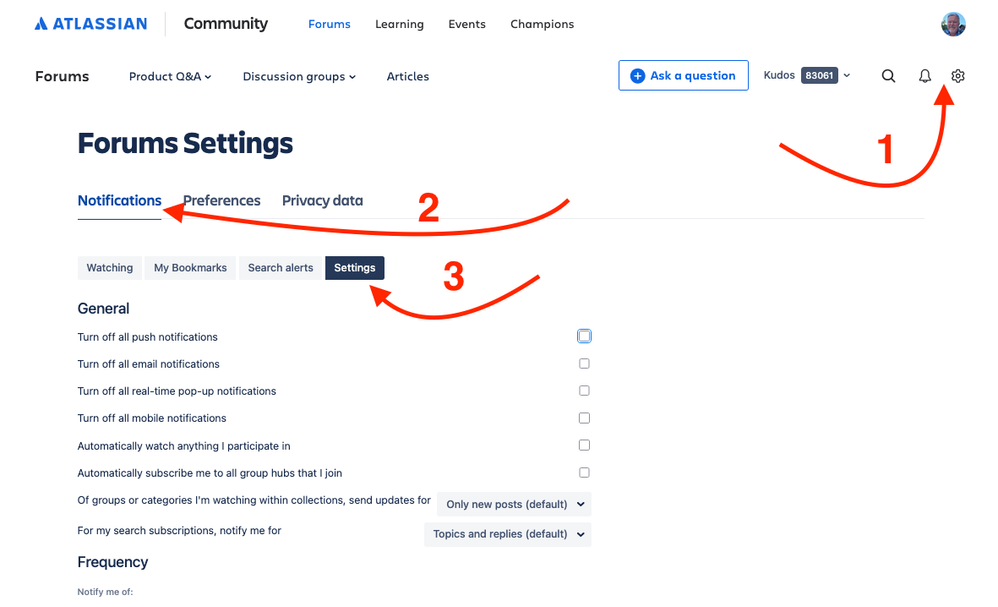Image resolution: width=998 pixels, height=607 pixels.
Task: Open the settings gear icon
Action: [x=957, y=76]
